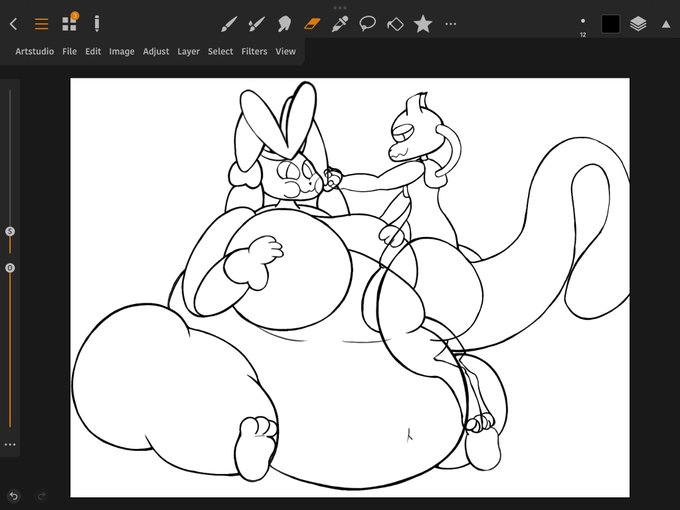Open the info icon
The height and width of the screenshot is (510, 680).
point(97,23)
